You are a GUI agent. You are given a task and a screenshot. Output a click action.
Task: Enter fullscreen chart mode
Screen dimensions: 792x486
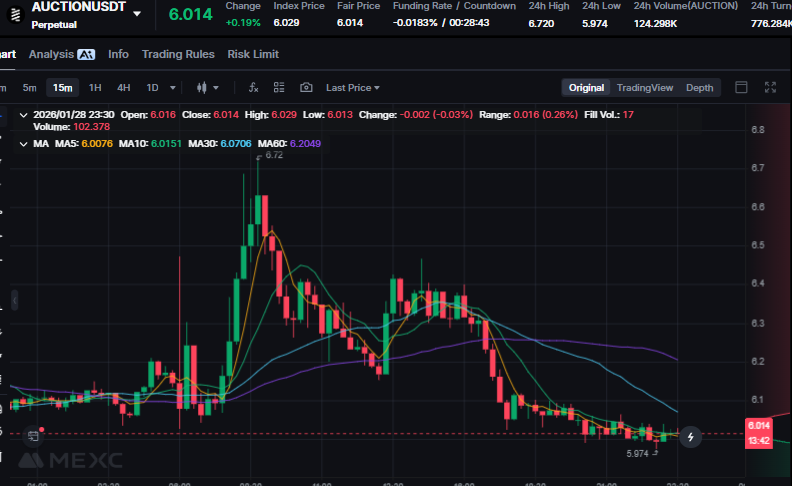(x=770, y=87)
